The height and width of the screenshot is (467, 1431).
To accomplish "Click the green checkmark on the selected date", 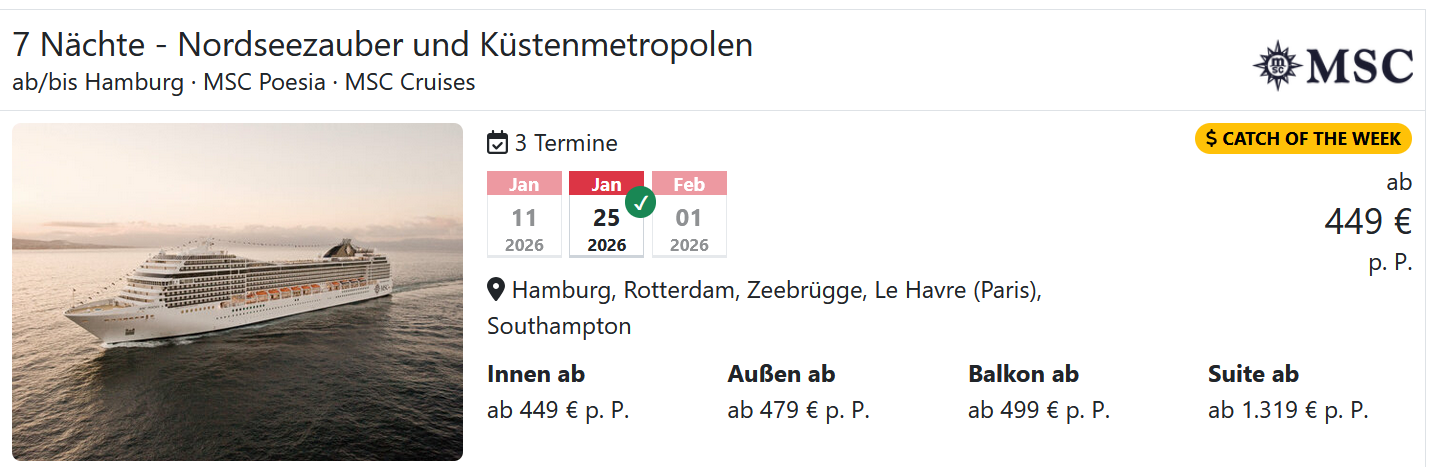I will coord(640,202).
